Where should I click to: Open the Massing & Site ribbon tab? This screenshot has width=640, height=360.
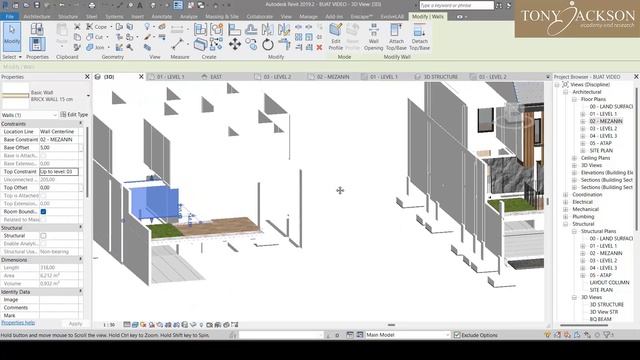[x=222, y=17]
